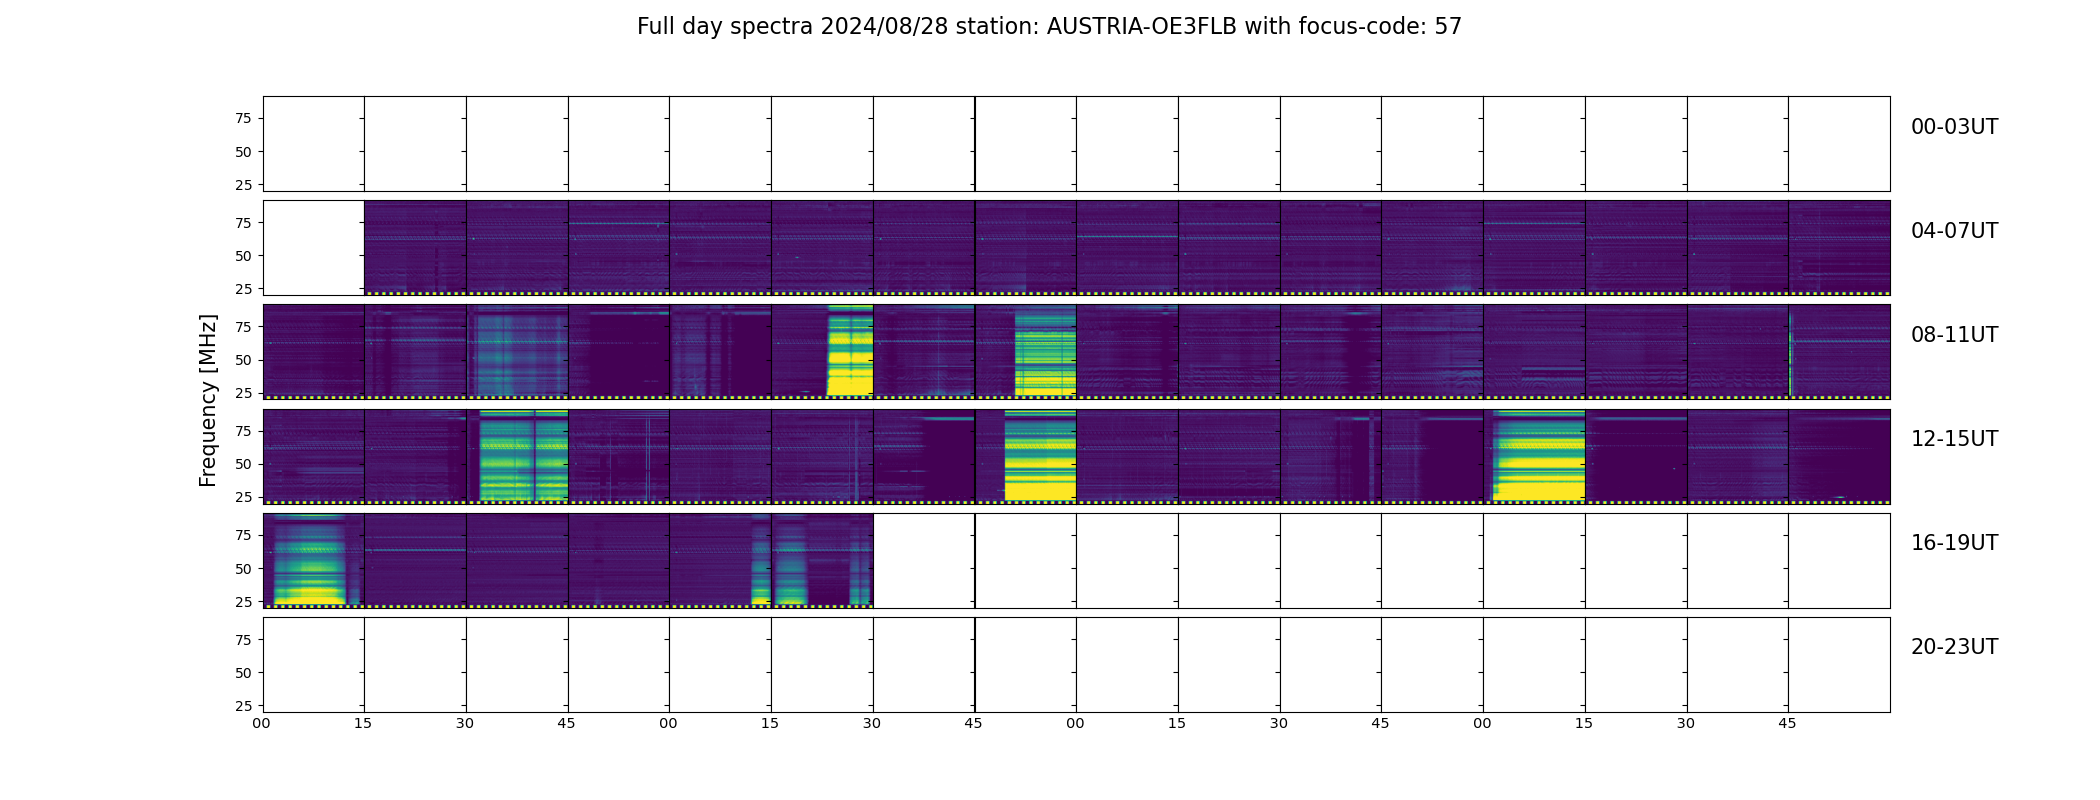Select the '04-07UT' row label
Image resolution: width=2100 pixels, height=800 pixels.
1954,231
